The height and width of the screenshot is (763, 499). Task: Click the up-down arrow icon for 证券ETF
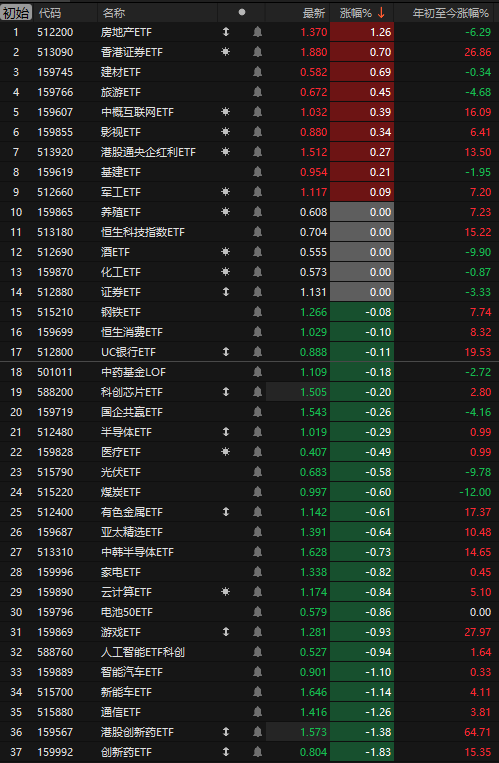click(225, 291)
